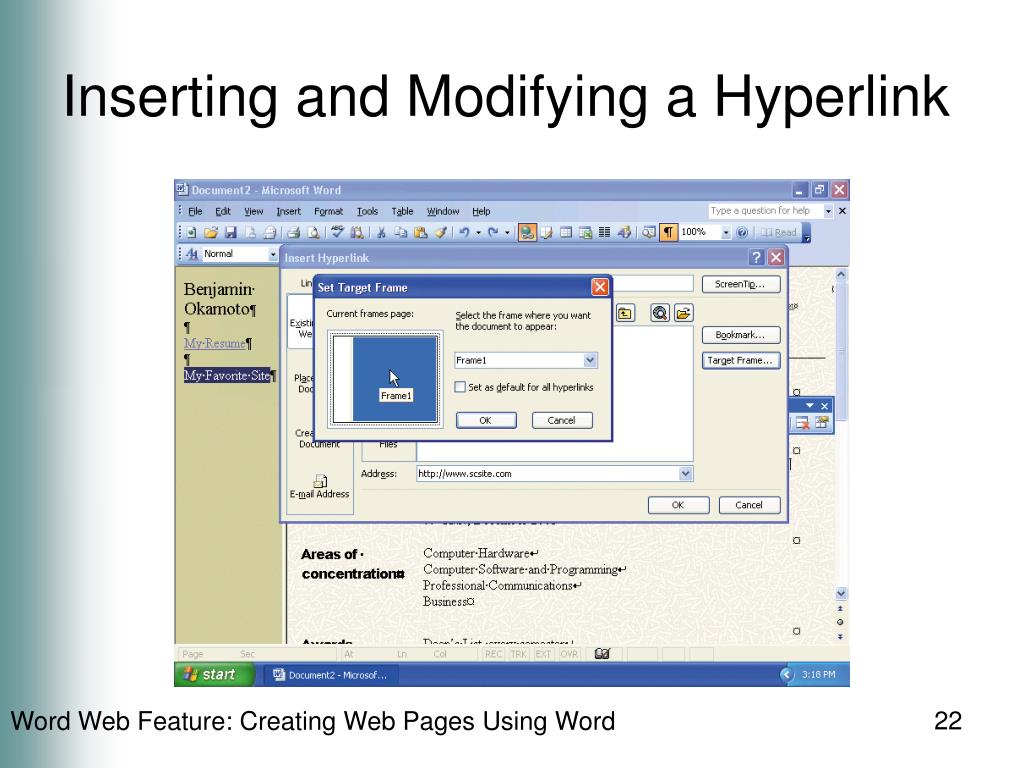
Task: Click the Type a question for help box
Action: [x=765, y=211]
